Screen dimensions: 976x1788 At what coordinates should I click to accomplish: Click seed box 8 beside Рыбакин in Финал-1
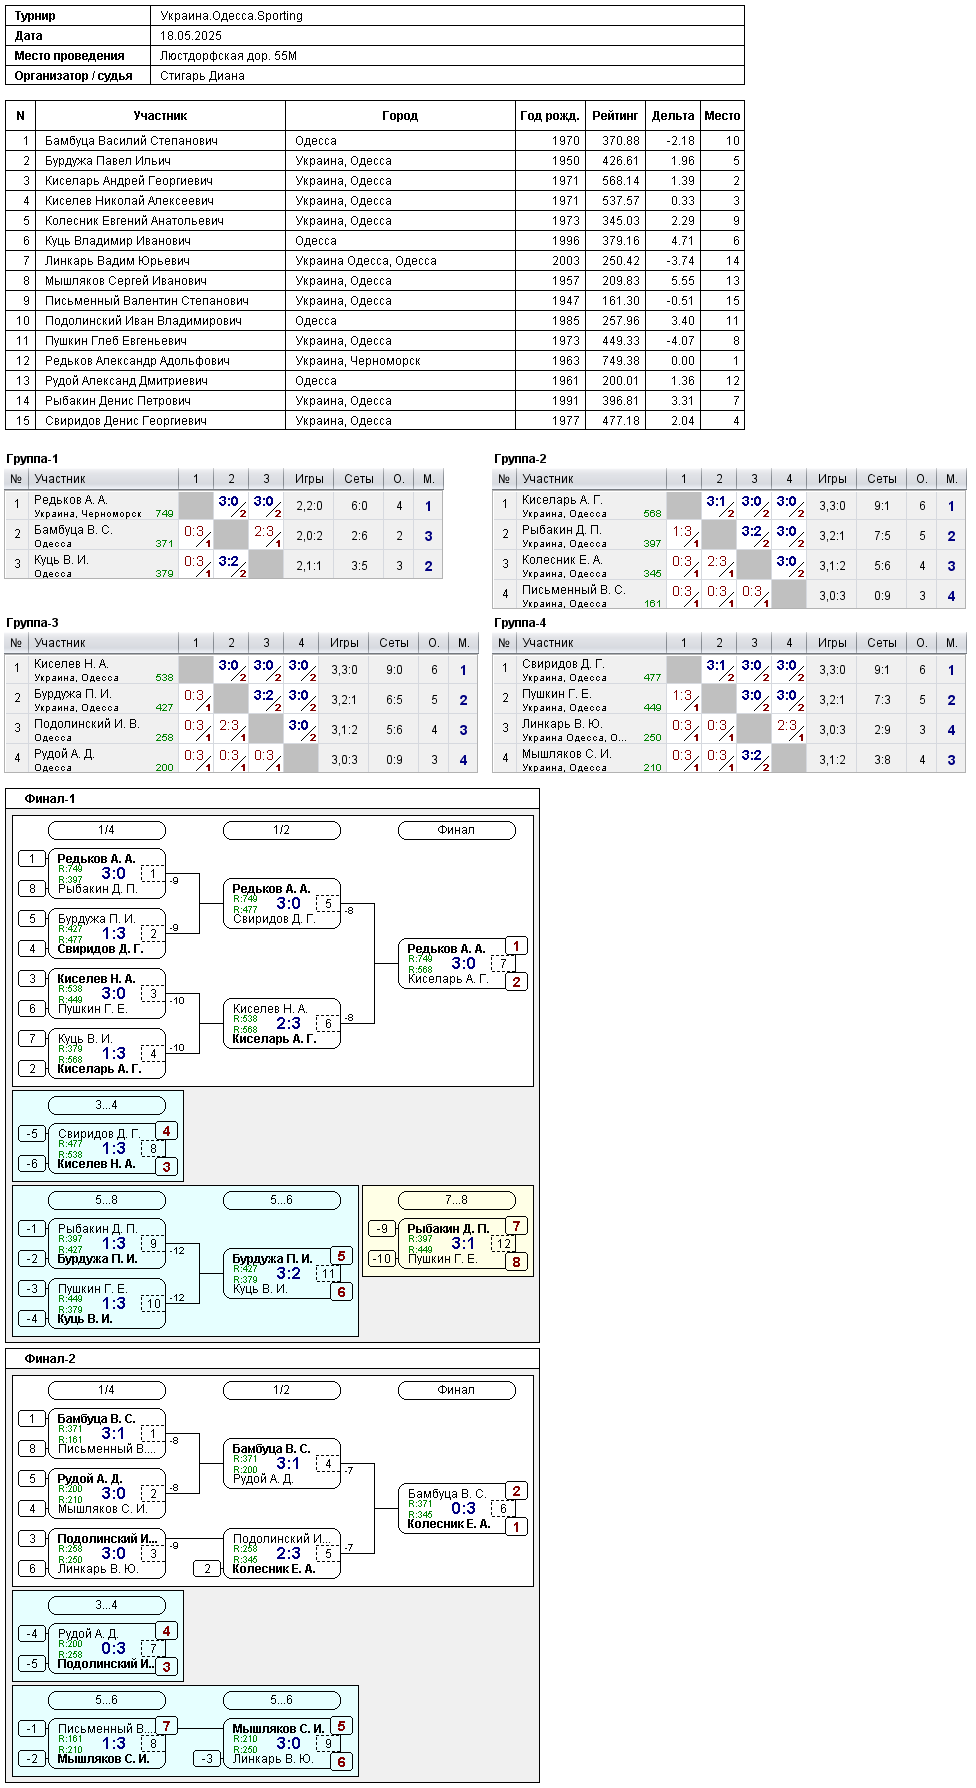click(x=32, y=888)
